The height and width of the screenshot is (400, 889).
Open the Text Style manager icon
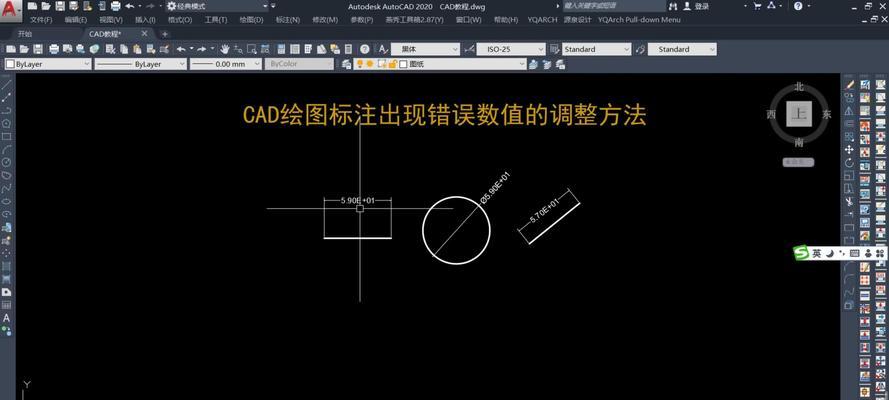click(x=383, y=49)
